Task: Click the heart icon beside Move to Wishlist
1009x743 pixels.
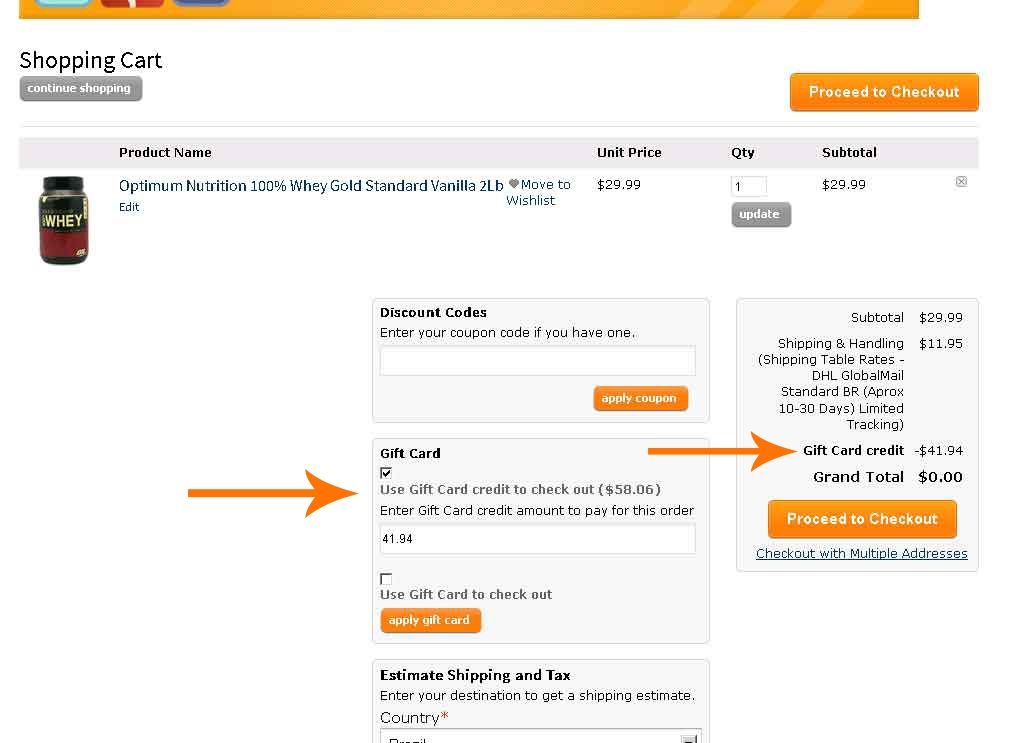Action: [x=514, y=184]
